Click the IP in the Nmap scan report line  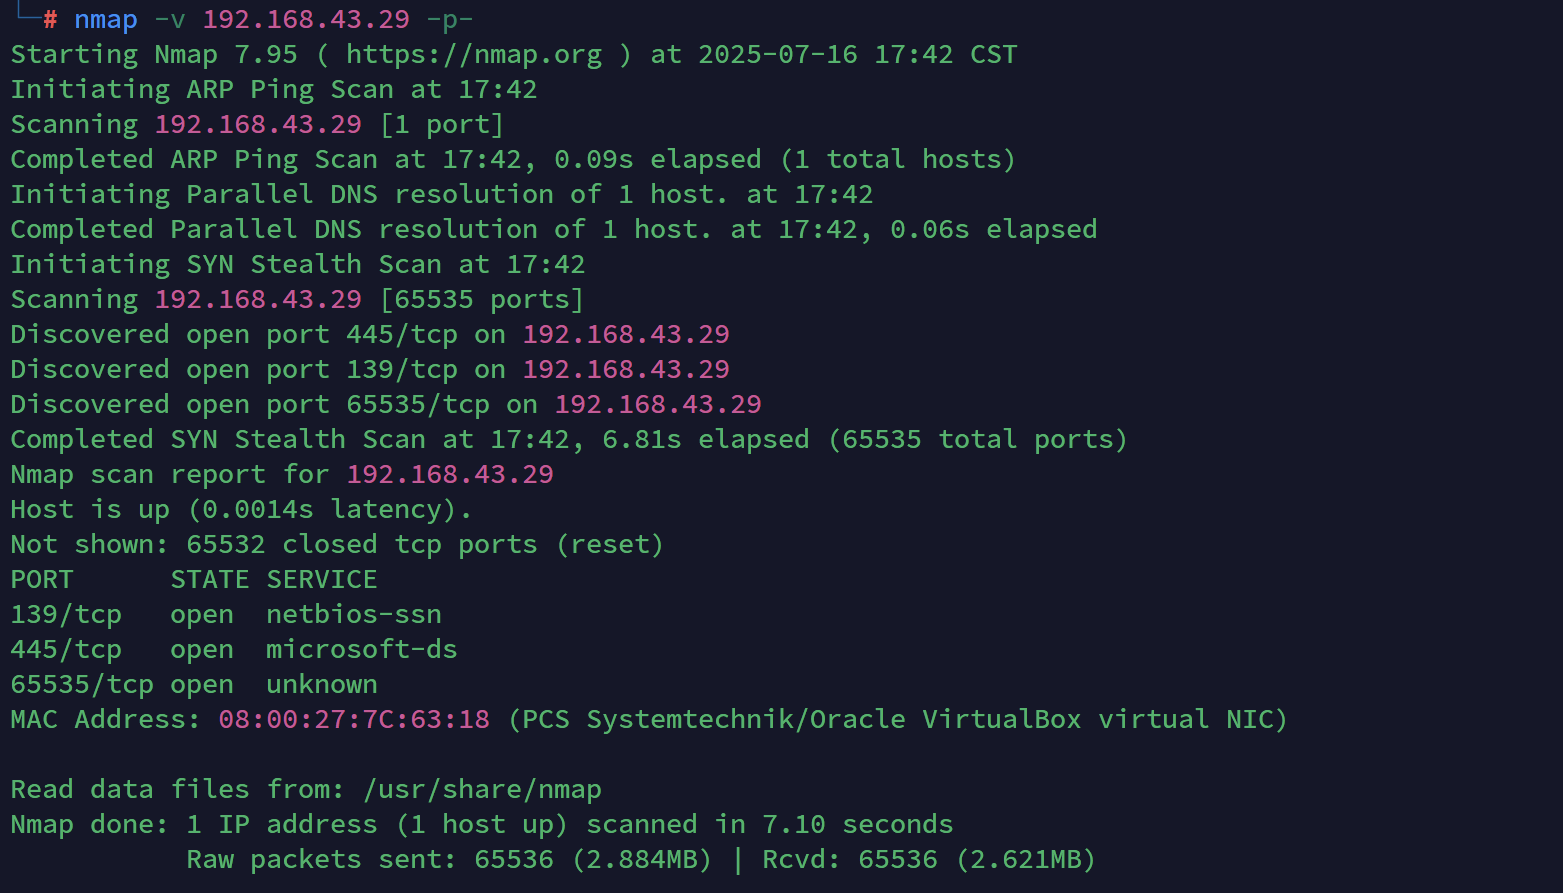tap(450, 475)
